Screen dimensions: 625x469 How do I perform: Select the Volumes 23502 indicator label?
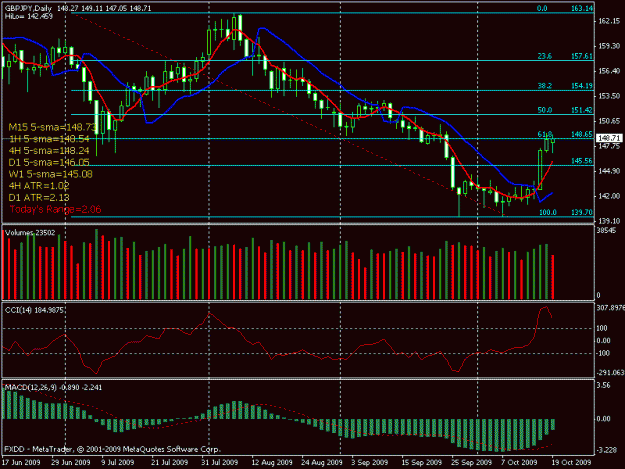[30, 233]
